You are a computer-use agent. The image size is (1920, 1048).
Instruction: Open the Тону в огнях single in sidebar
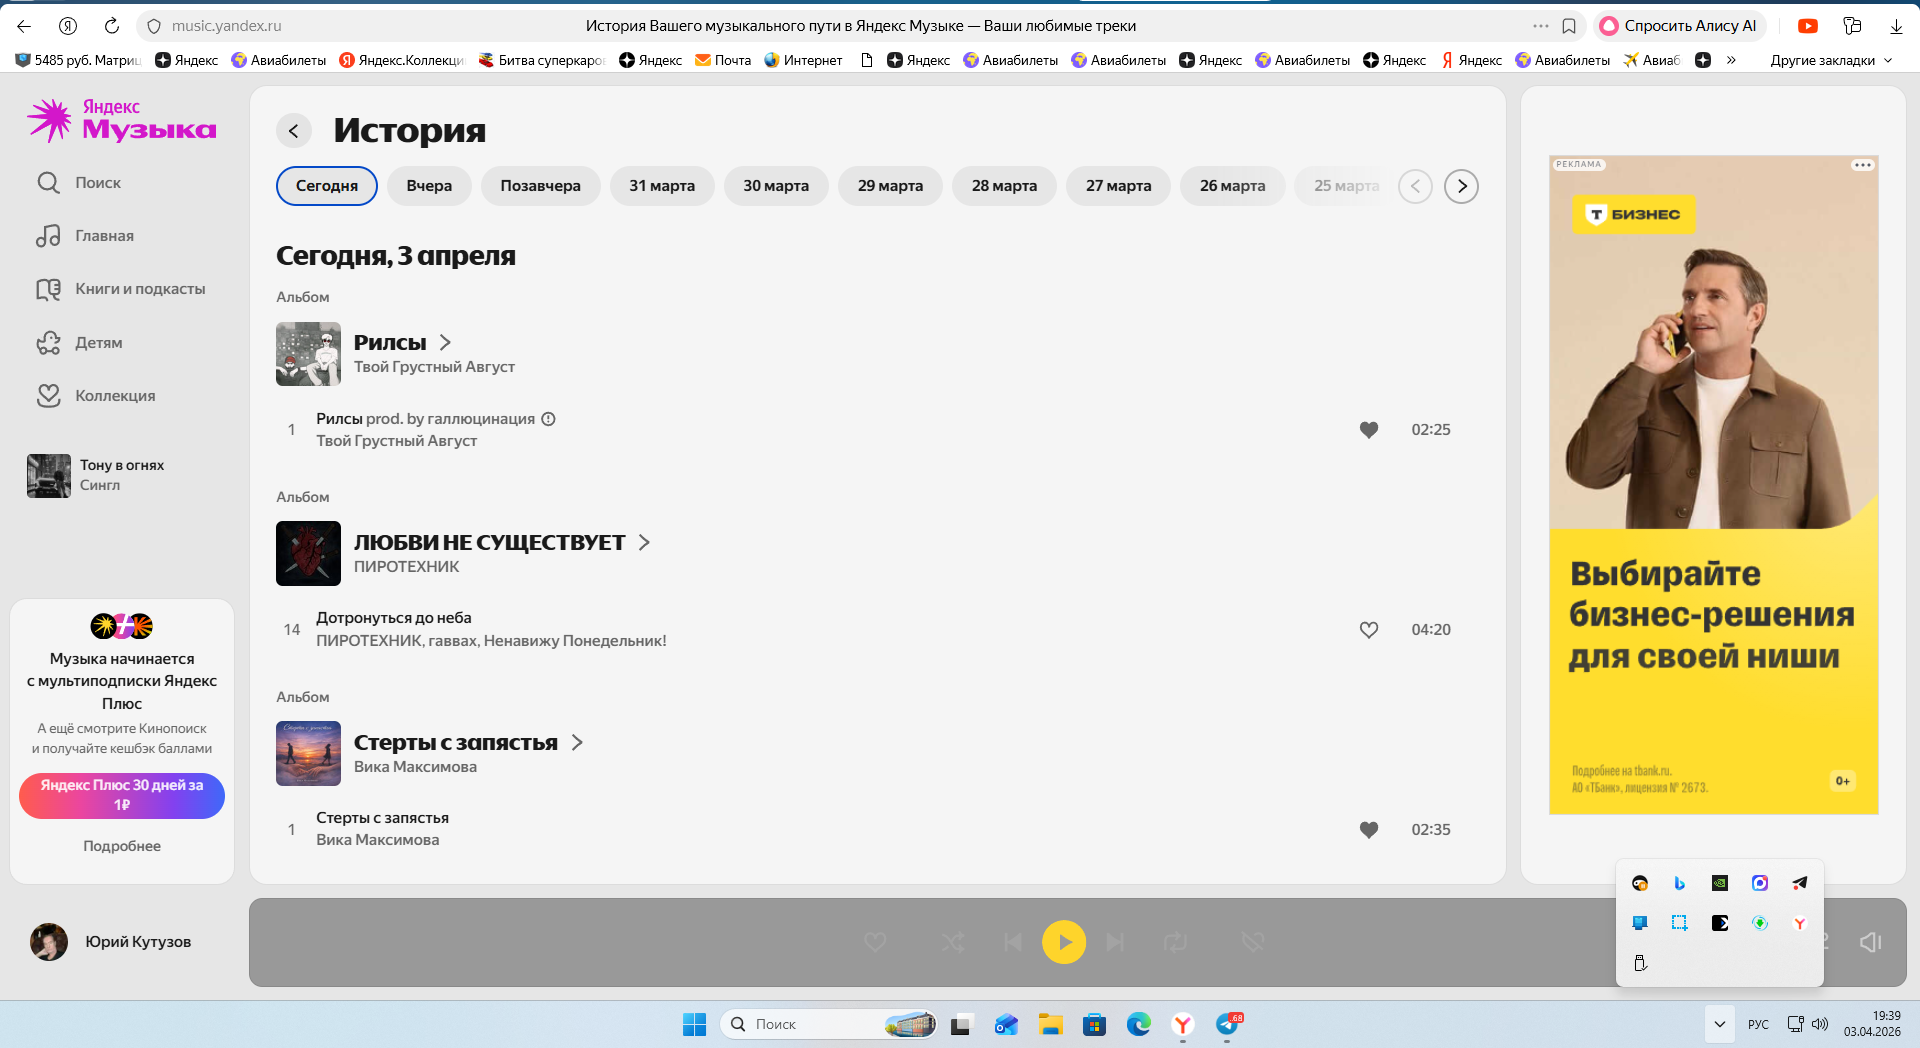click(x=96, y=475)
